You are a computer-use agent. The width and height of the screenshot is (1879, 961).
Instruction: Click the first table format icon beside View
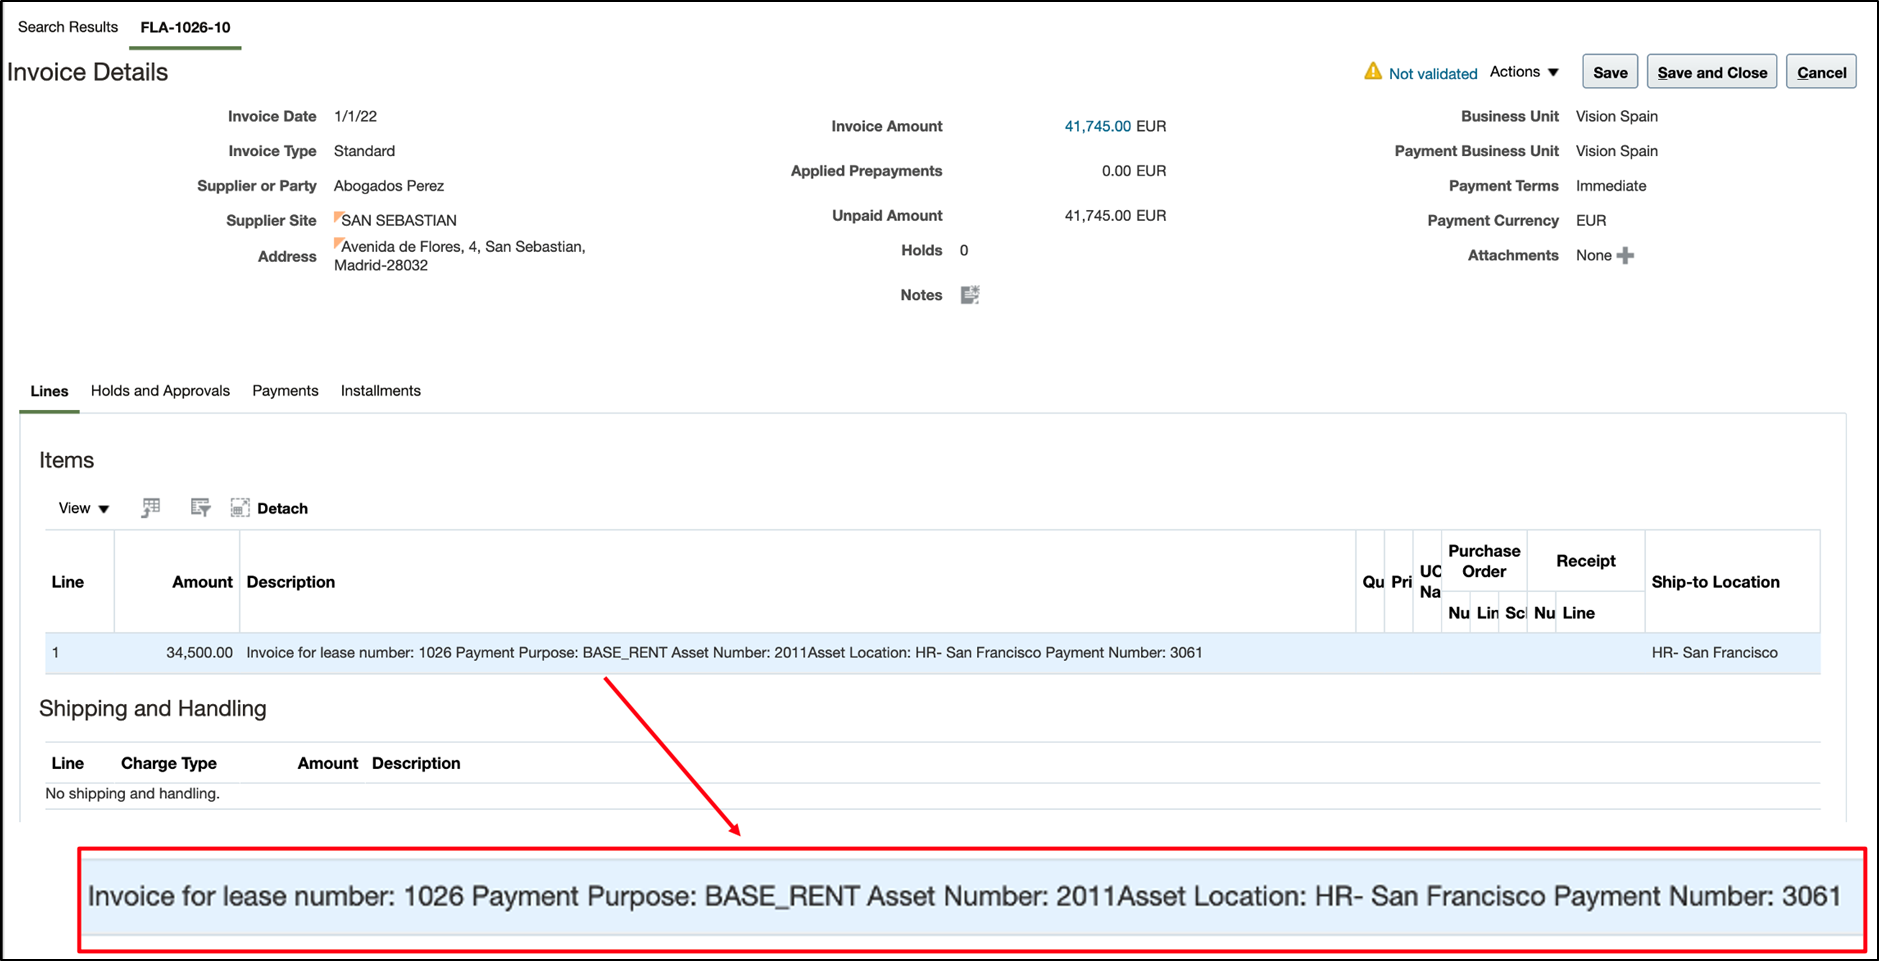151,508
